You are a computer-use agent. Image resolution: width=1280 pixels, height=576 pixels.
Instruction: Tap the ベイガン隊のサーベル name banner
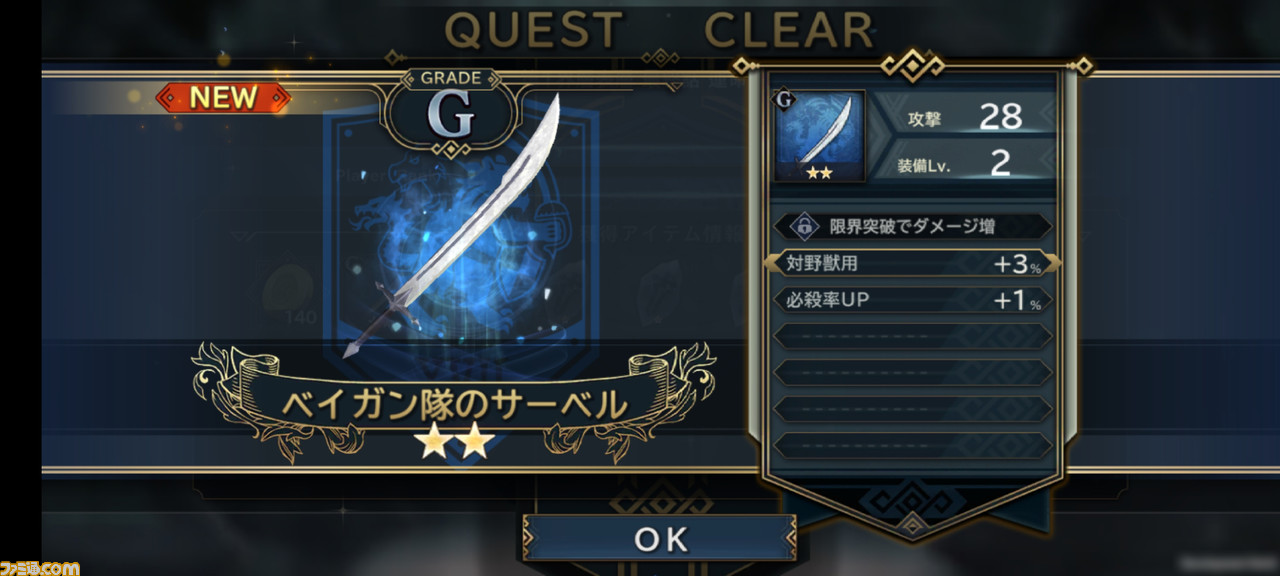tap(454, 403)
